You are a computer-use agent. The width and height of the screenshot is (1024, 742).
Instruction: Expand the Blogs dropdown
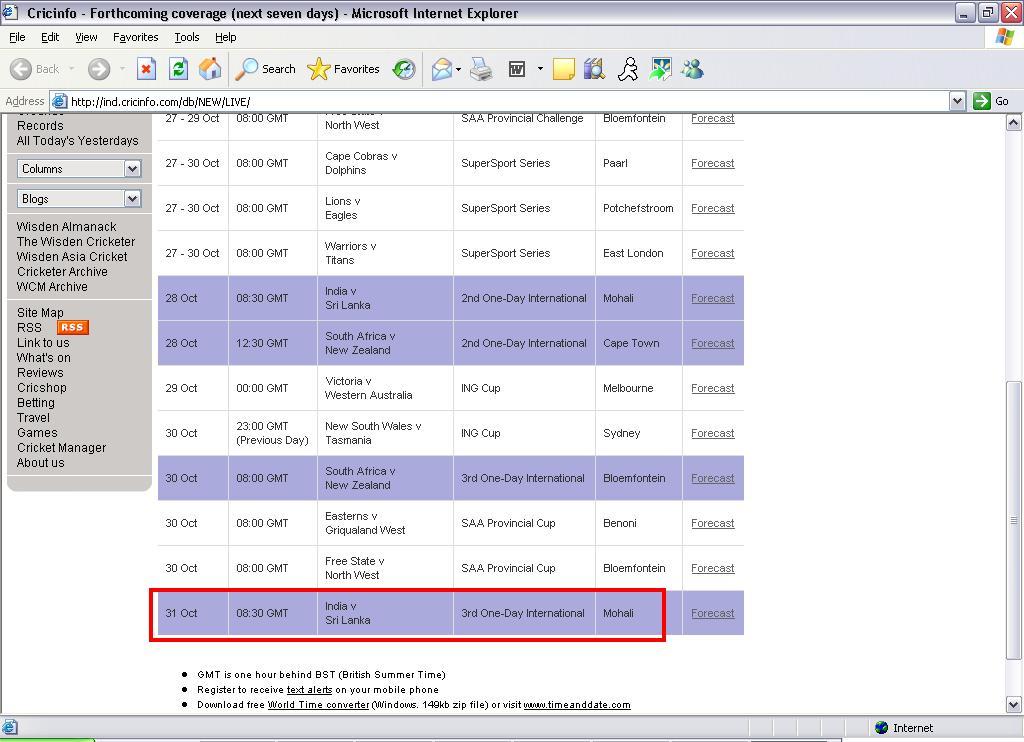(133, 199)
